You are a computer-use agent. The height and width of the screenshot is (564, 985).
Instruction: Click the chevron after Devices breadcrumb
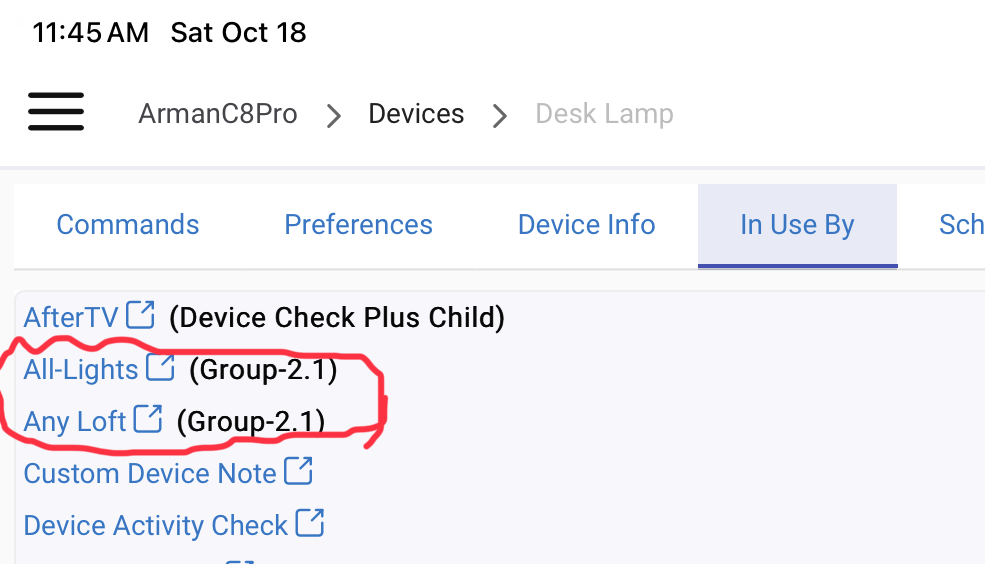click(499, 116)
